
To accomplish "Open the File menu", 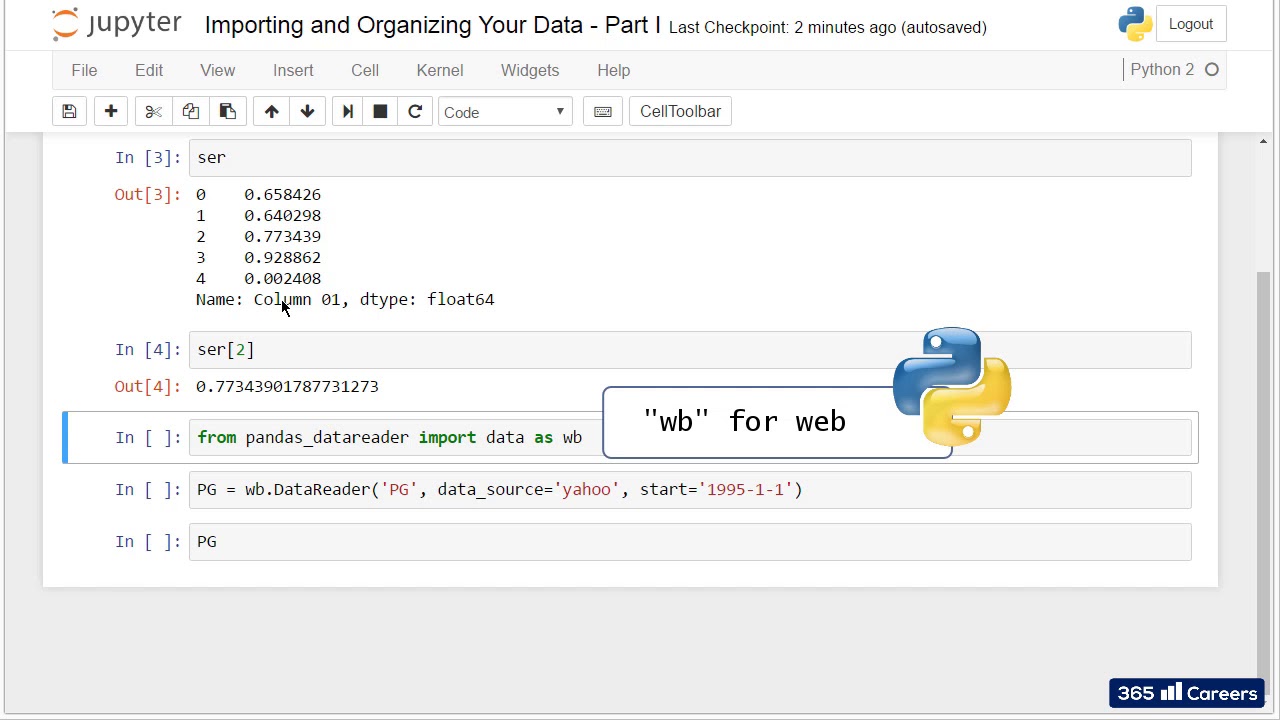I will click(84, 70).
